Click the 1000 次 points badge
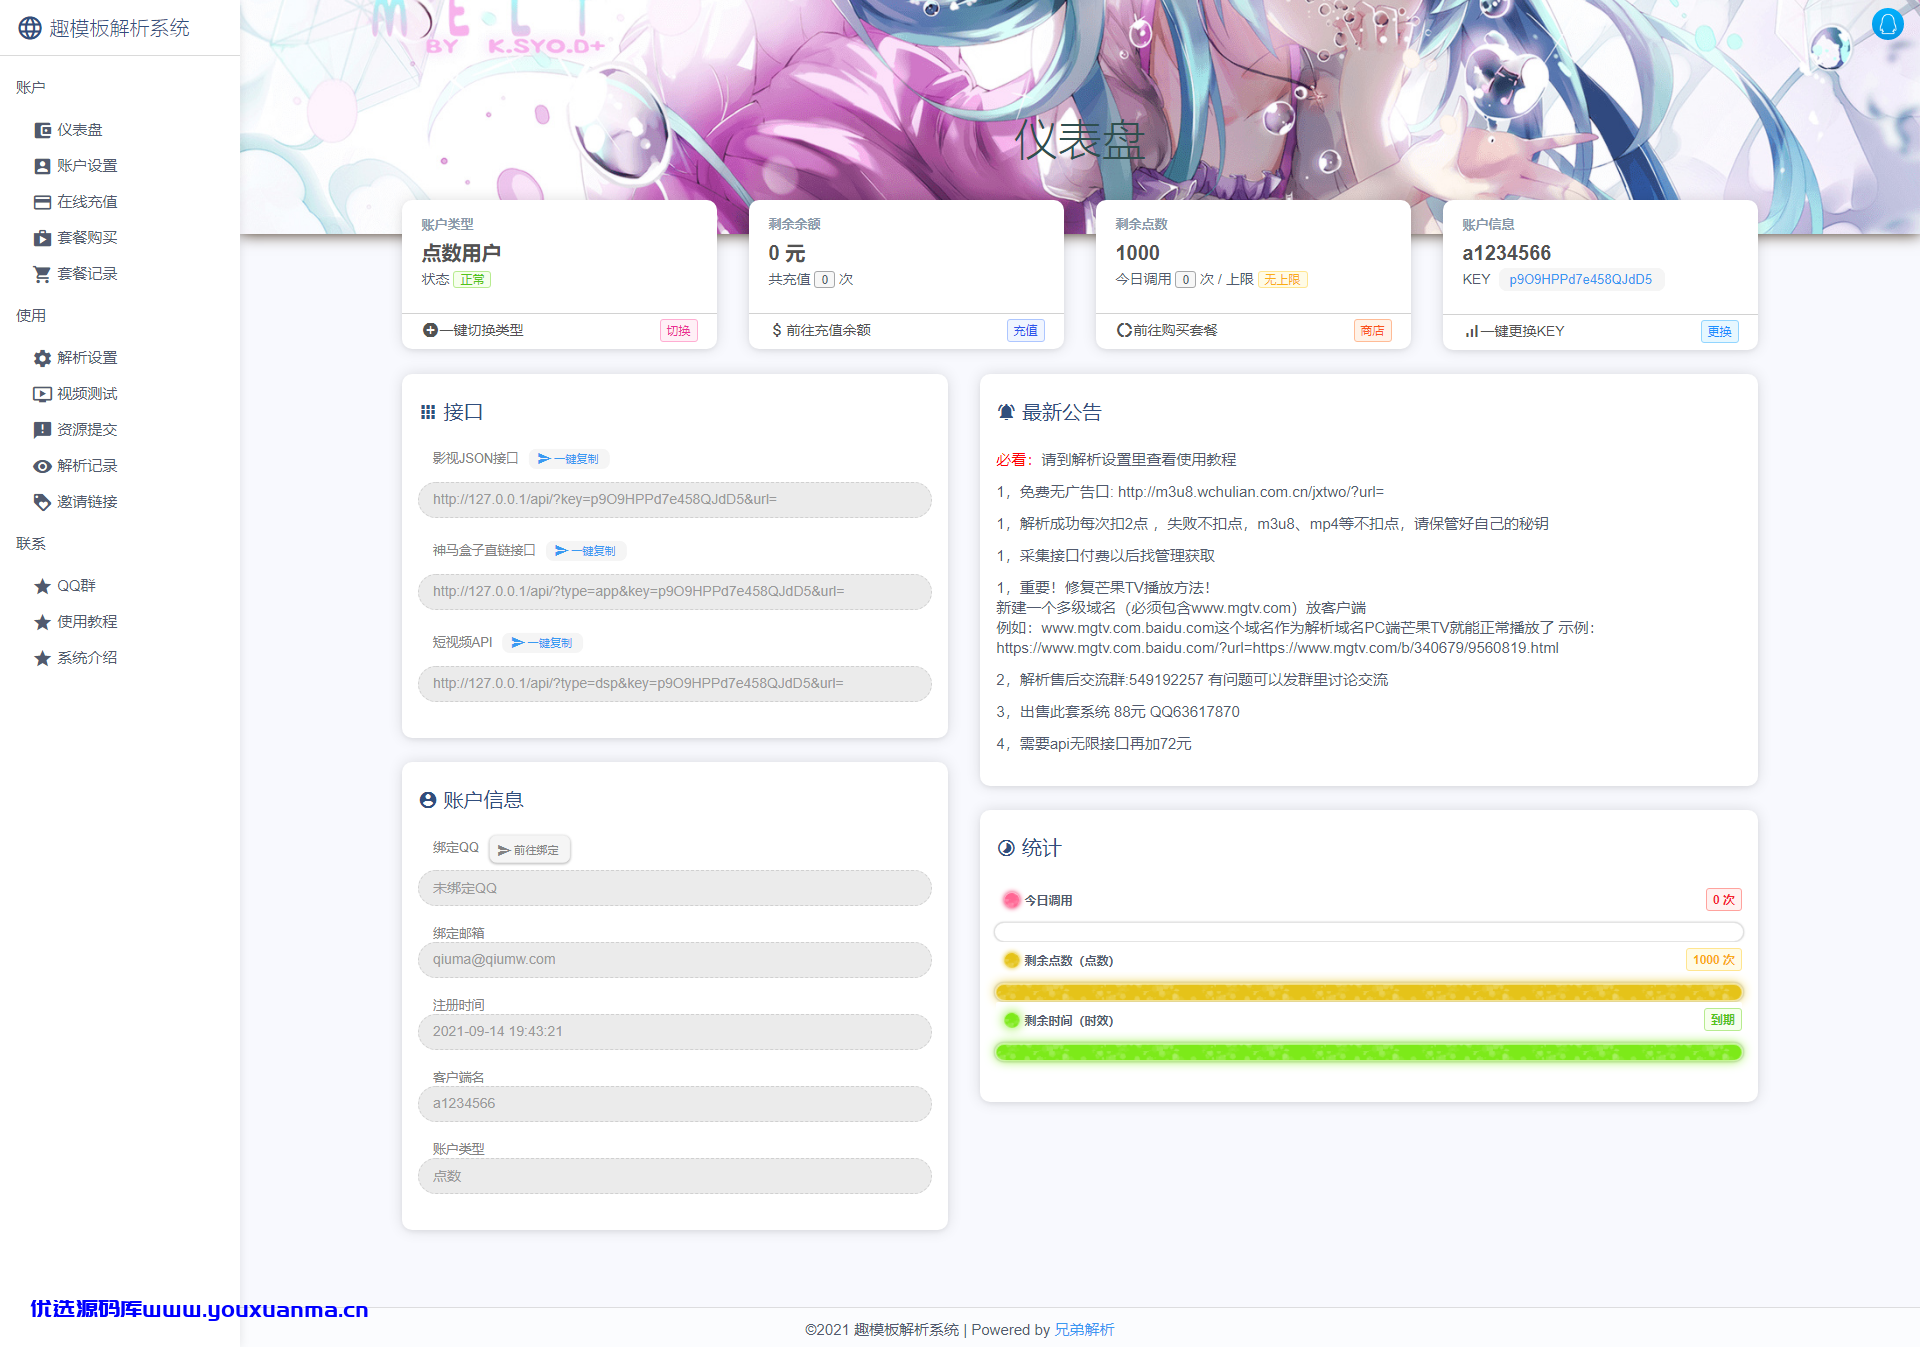The height and width of the screenshot is (1347, 1920). click(x=1713, y=960)
